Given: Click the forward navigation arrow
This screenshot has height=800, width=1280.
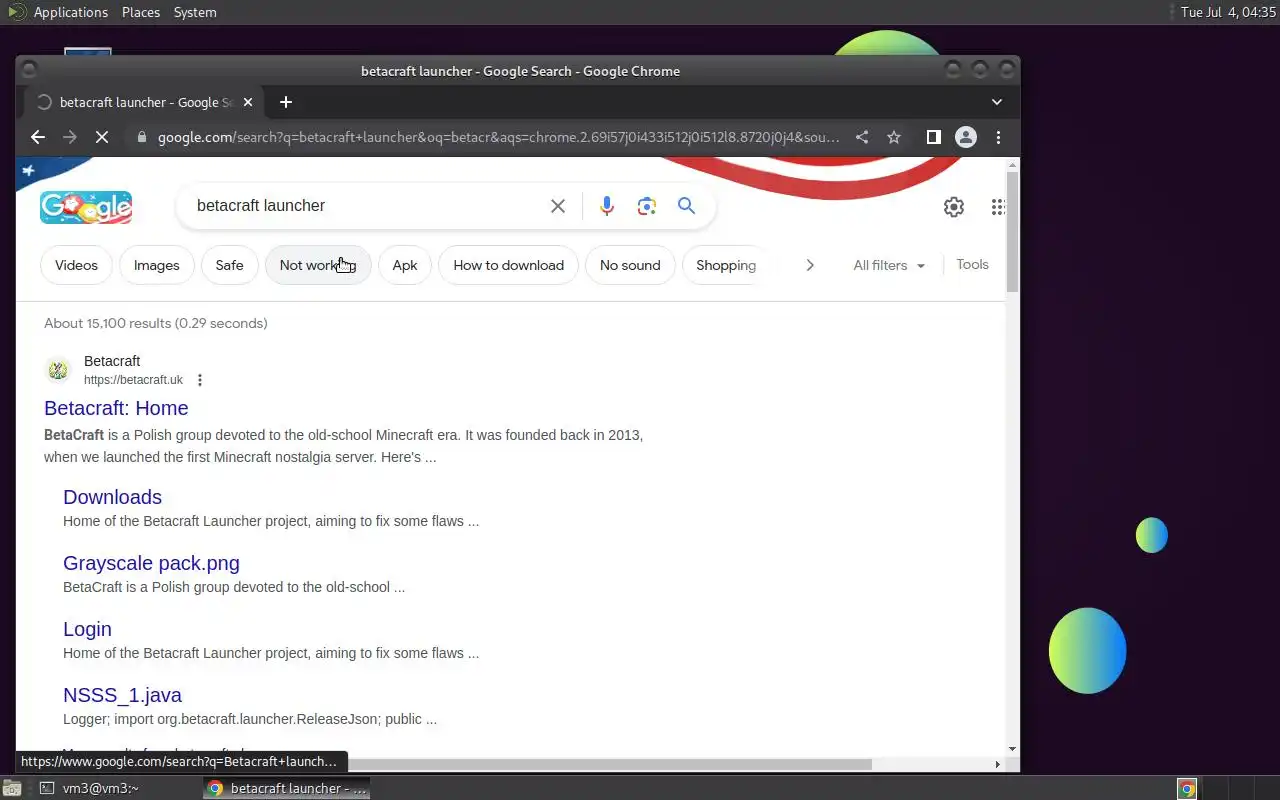Looking at the screenshot, I should point(70,137).
